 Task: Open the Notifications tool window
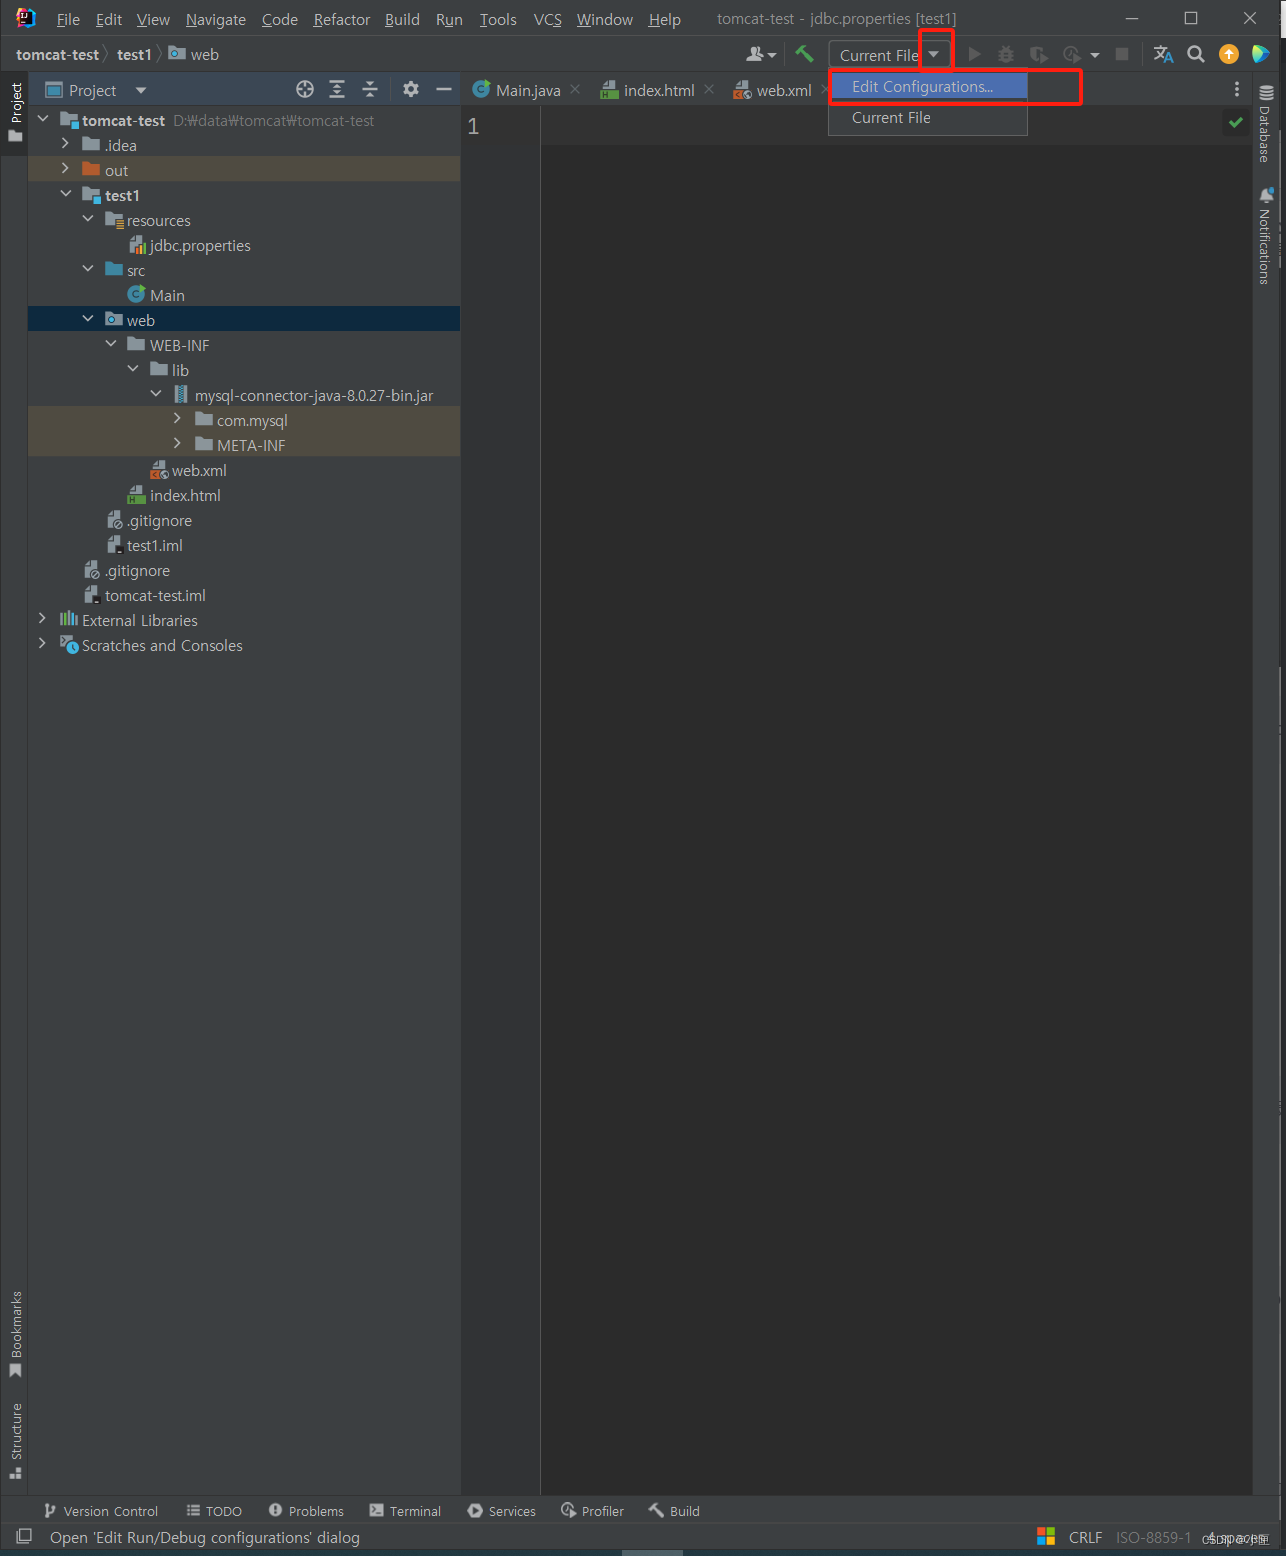1265,236
